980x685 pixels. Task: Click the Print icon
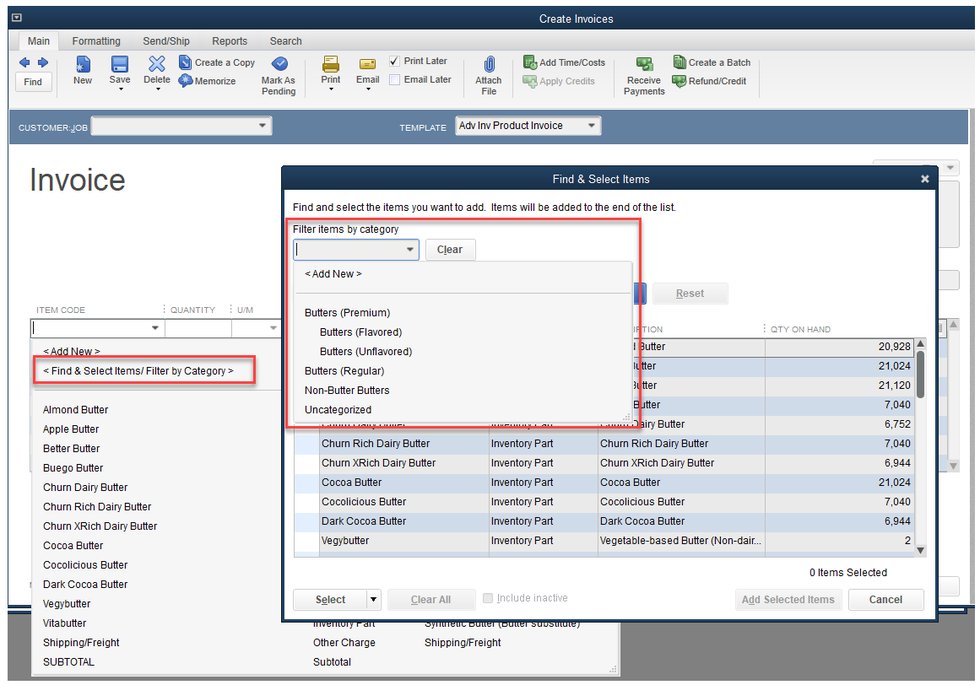[x=330, y=65]
